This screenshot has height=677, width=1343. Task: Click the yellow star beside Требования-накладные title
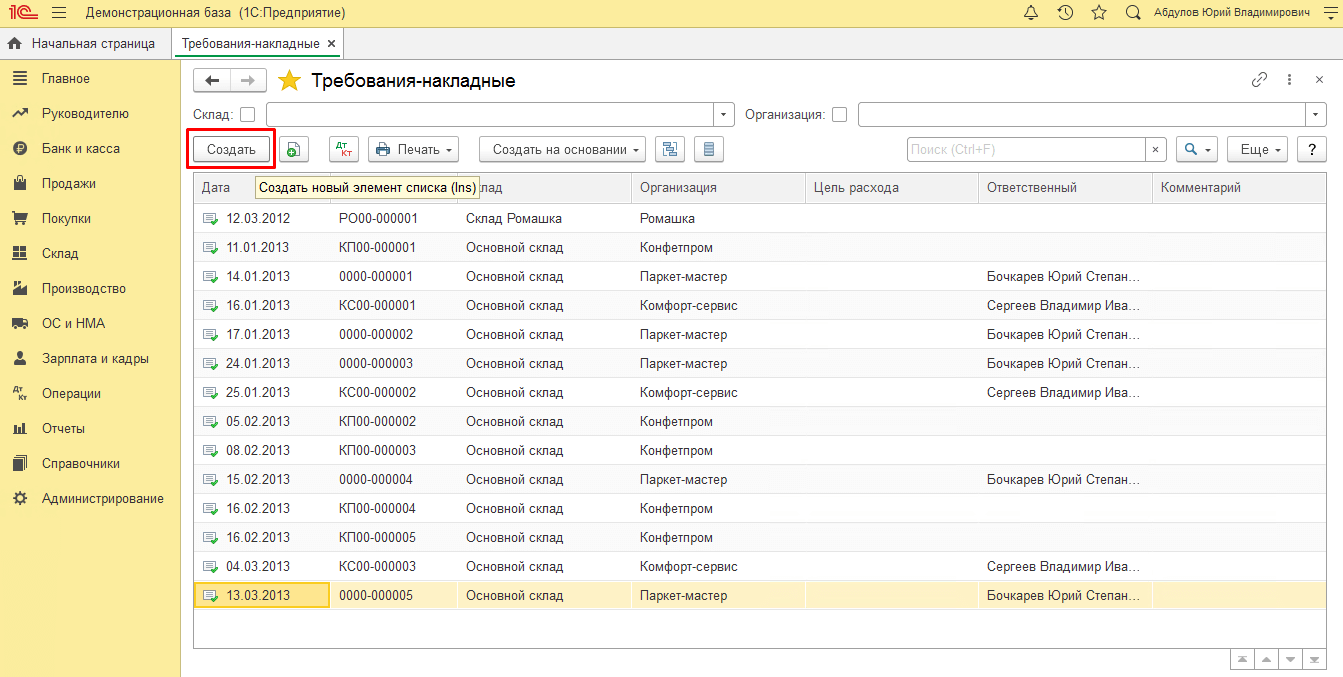coord(289,81)
